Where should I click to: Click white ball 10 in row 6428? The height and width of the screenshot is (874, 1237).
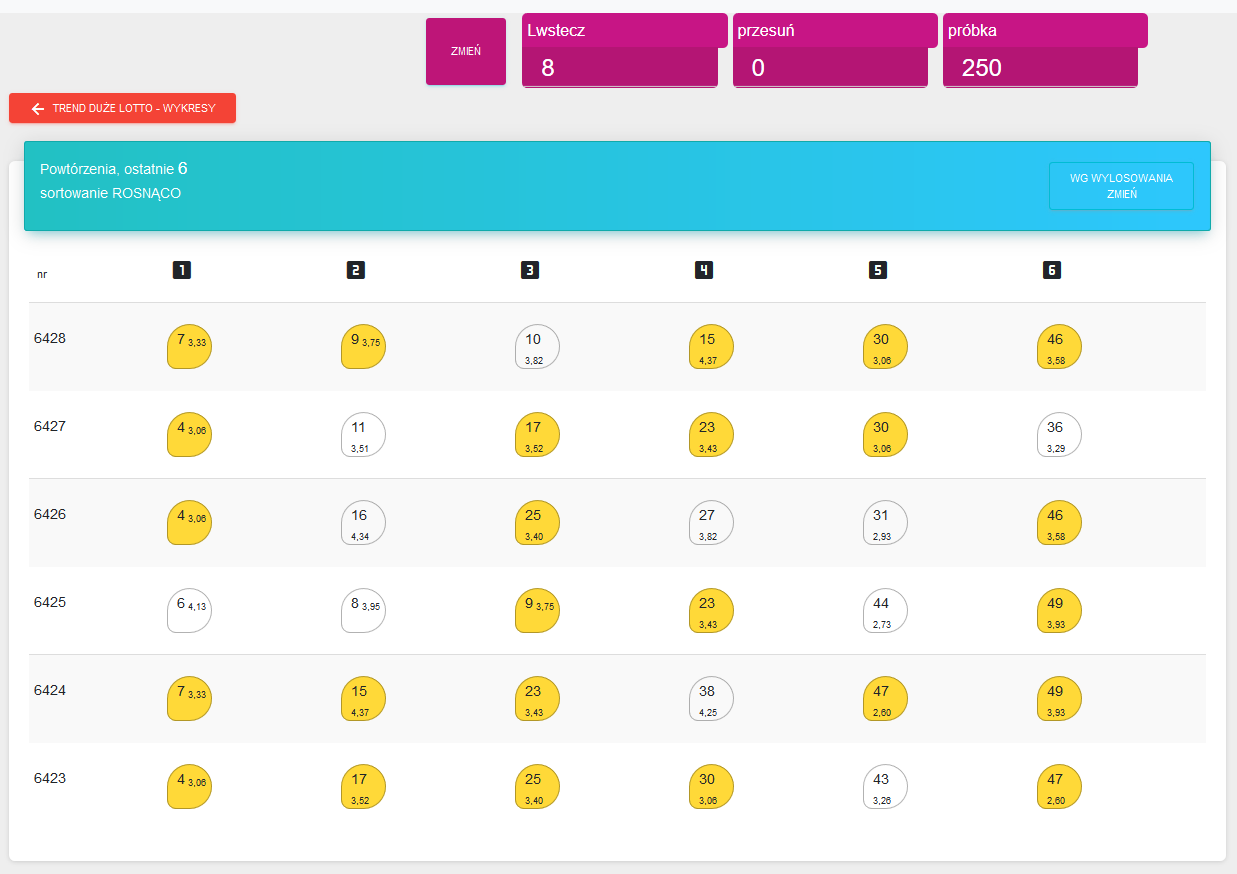[537, 346]
